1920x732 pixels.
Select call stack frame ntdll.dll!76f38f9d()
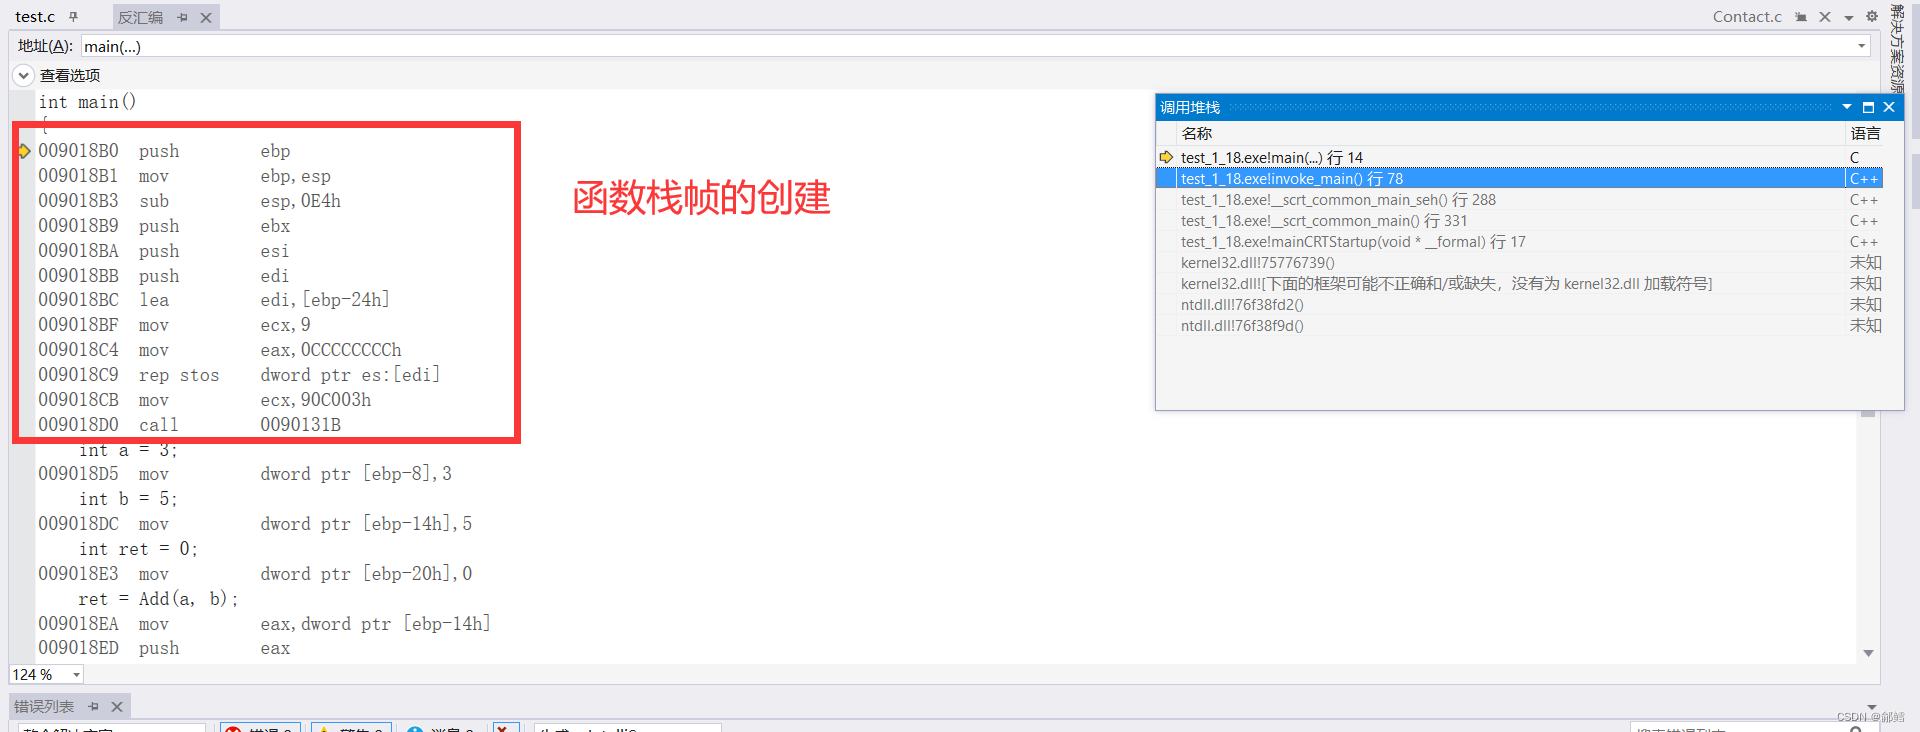click(x=1242, y=326)
